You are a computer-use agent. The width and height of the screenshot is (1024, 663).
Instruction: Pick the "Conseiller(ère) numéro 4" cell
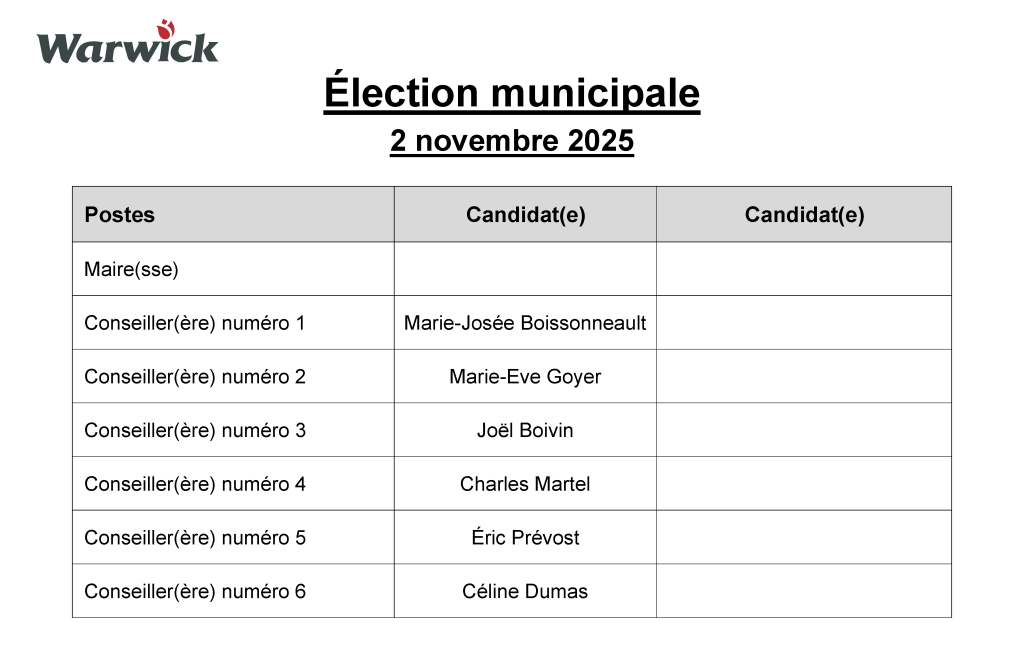coord(194,484)
